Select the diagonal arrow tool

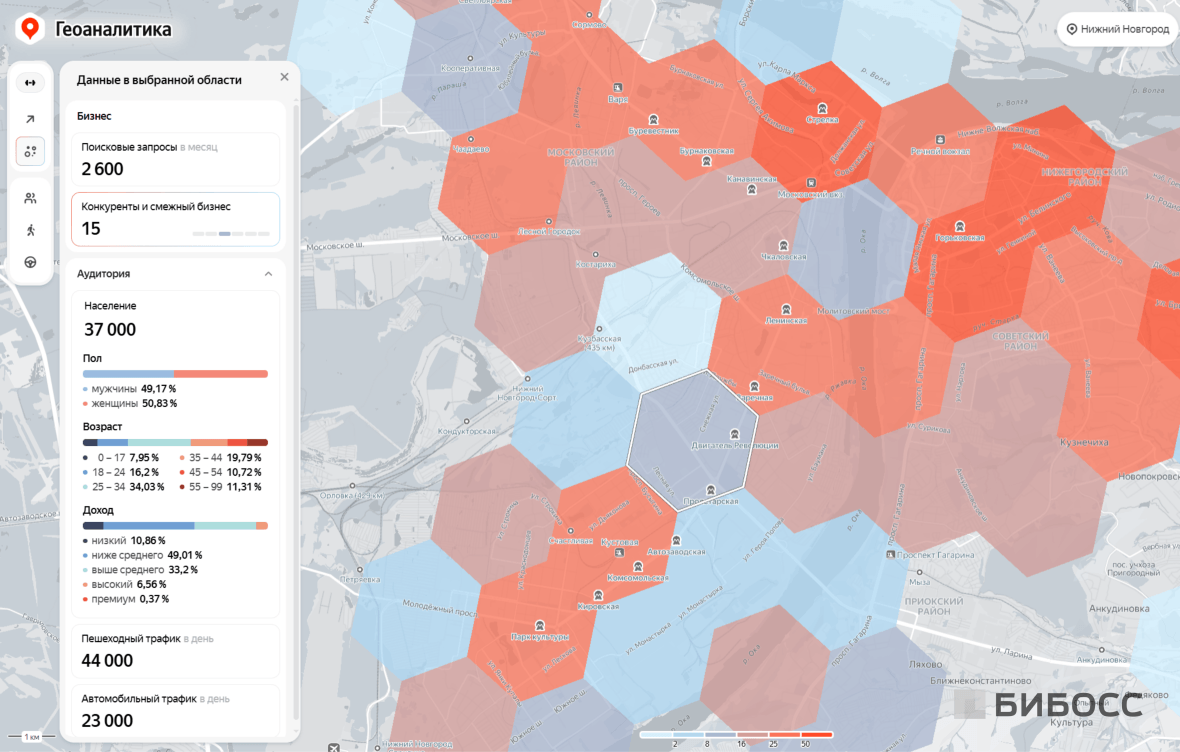[30, 119]
